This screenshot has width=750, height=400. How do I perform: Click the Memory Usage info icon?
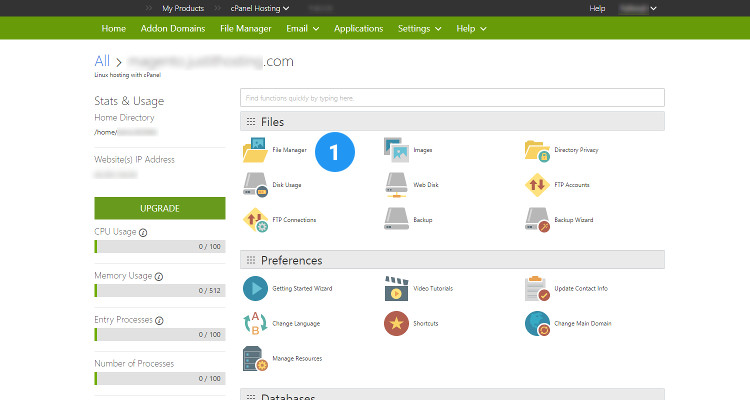point(159,277)
